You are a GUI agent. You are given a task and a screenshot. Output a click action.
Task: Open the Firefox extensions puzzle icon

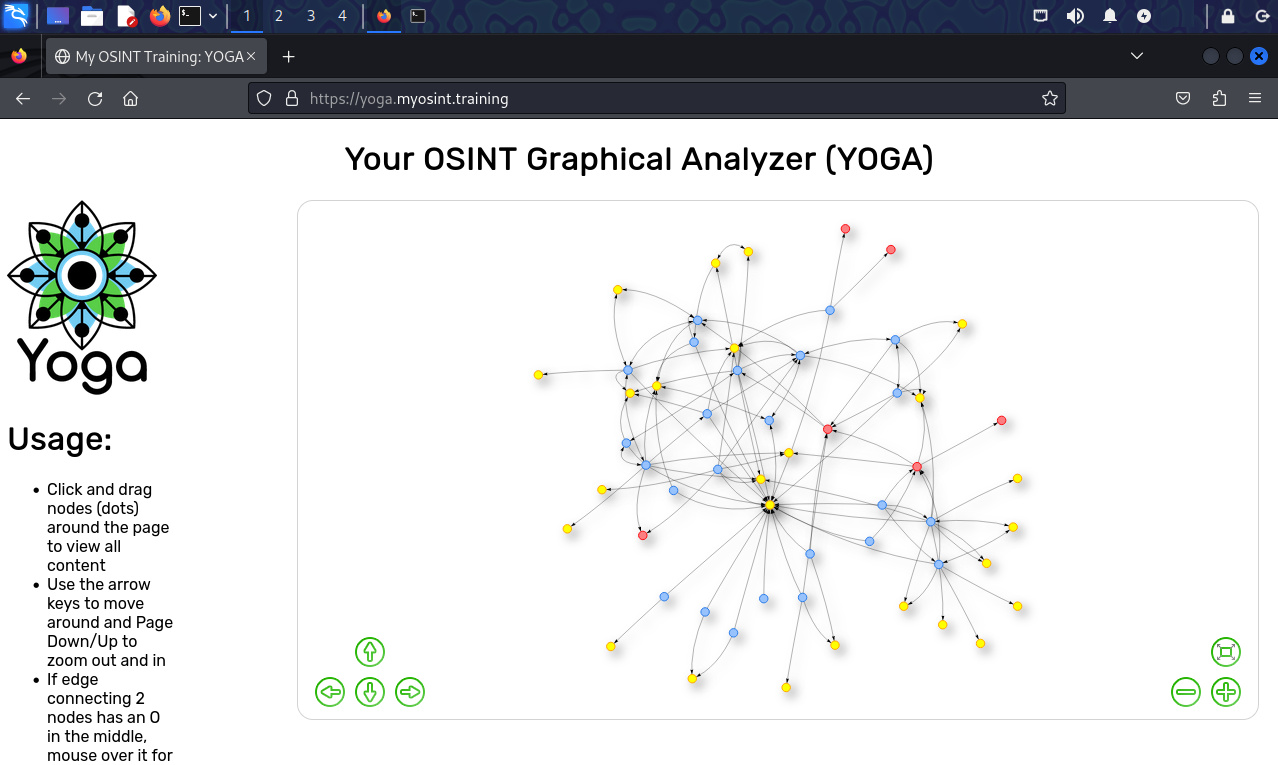1218,99
